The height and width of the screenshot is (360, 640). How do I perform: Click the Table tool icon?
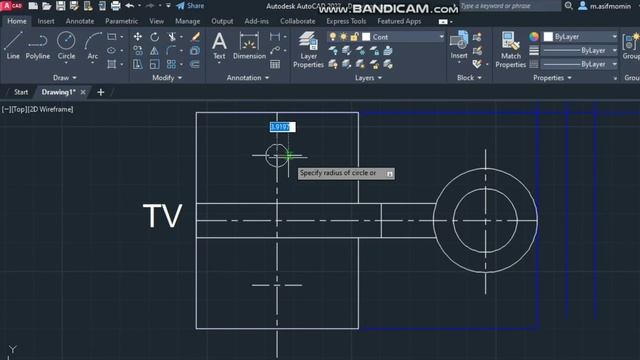click(x=275, y=64)
